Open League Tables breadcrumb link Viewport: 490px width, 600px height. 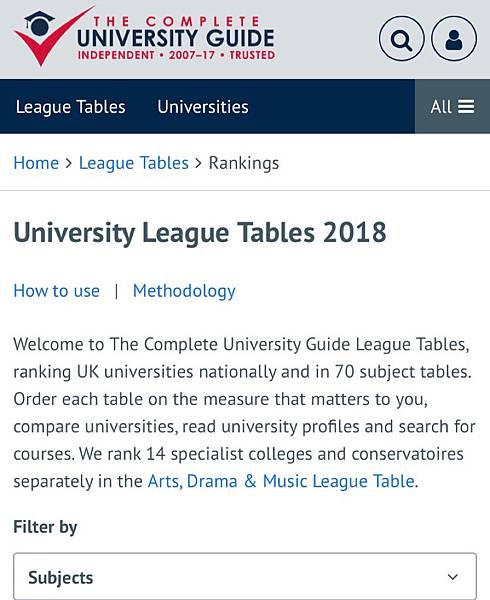click(x=133, y=163)
